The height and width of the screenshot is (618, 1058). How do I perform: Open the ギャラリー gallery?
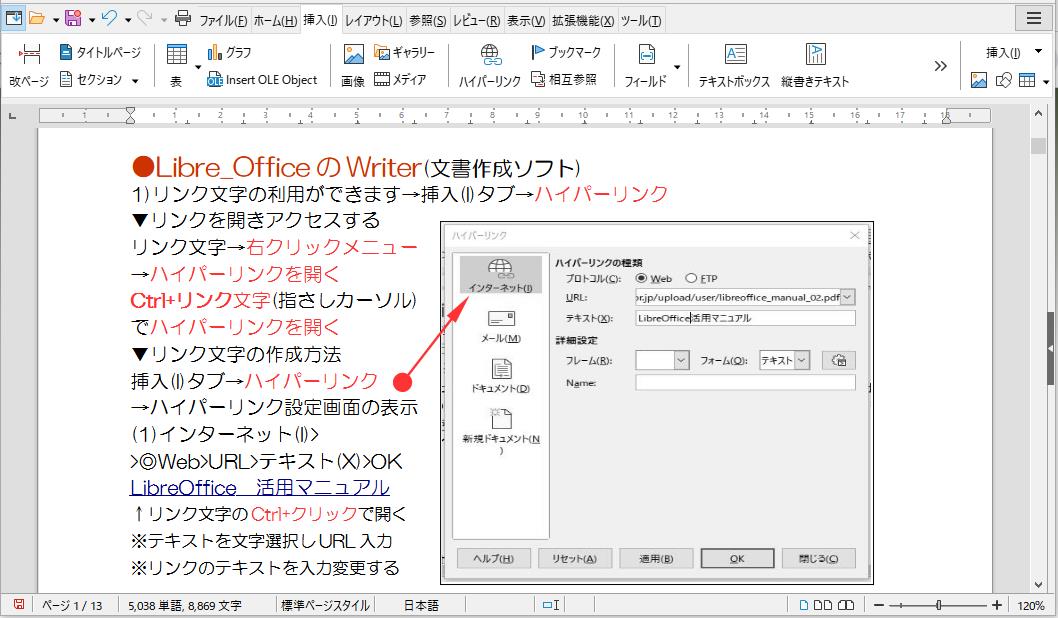pyautogui.click(x=404, y=52)
